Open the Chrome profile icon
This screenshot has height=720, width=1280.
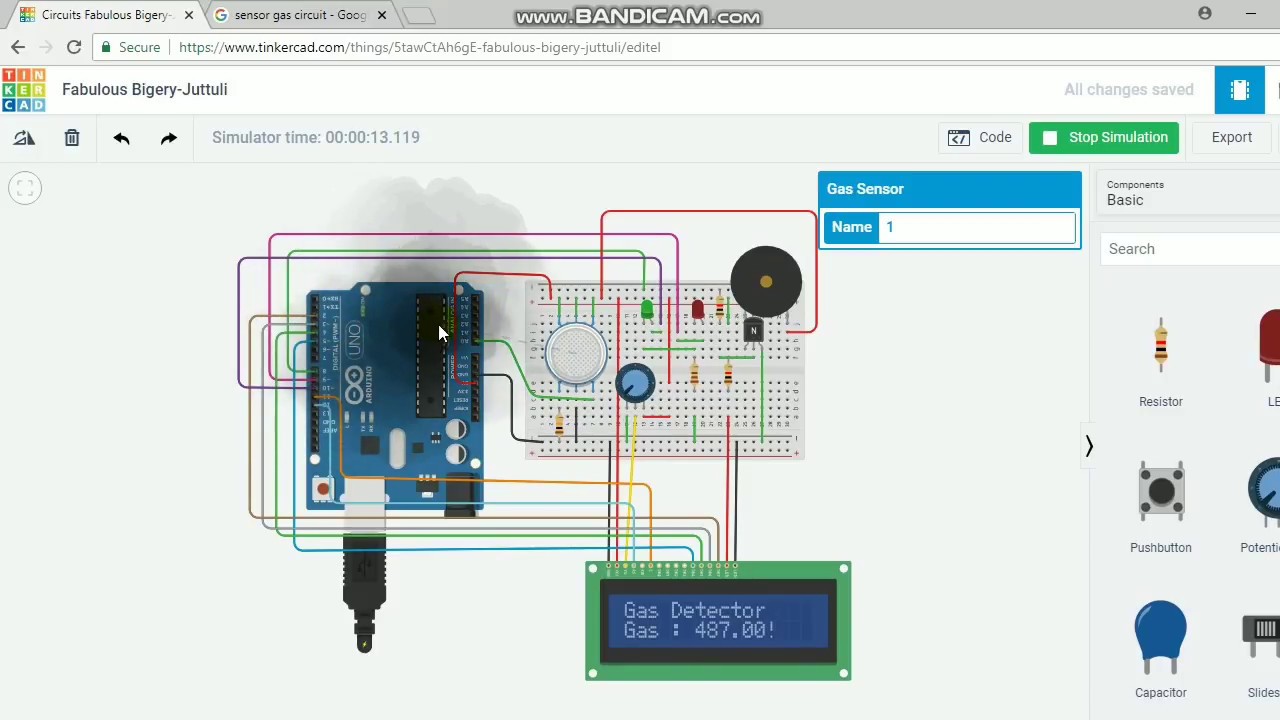pos(1205,14)
